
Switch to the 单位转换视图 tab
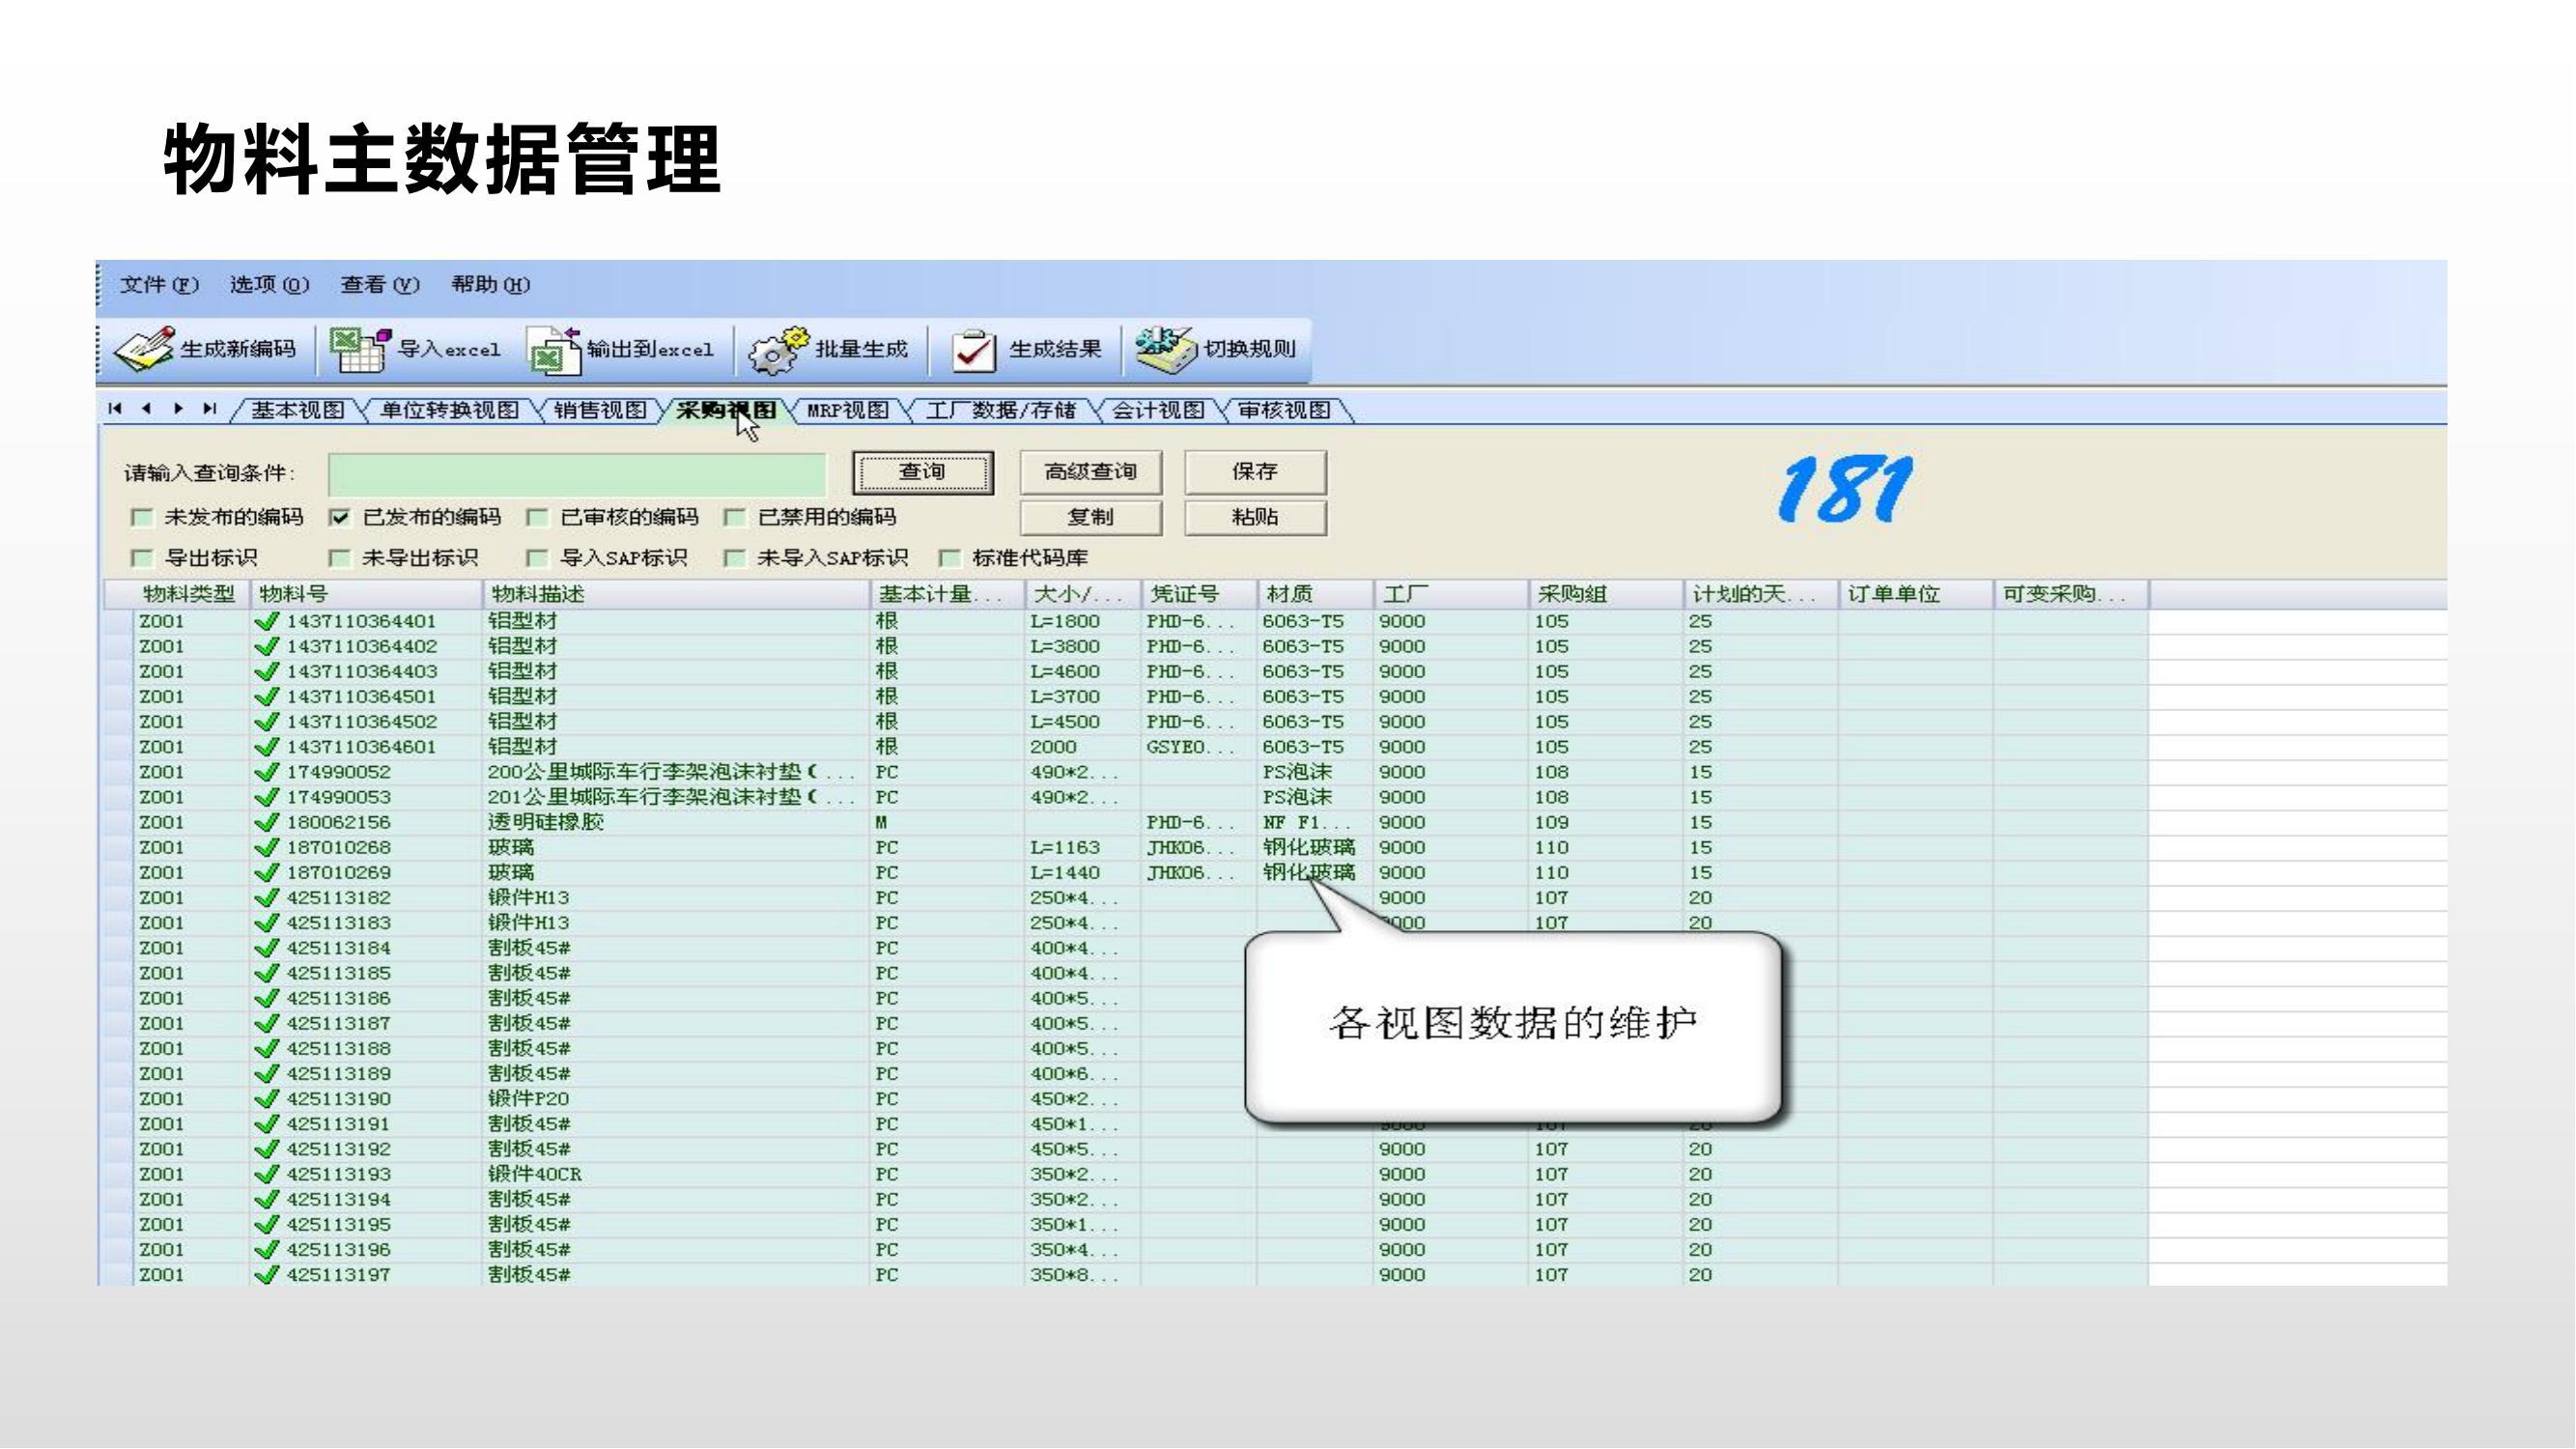click(449, 410)
